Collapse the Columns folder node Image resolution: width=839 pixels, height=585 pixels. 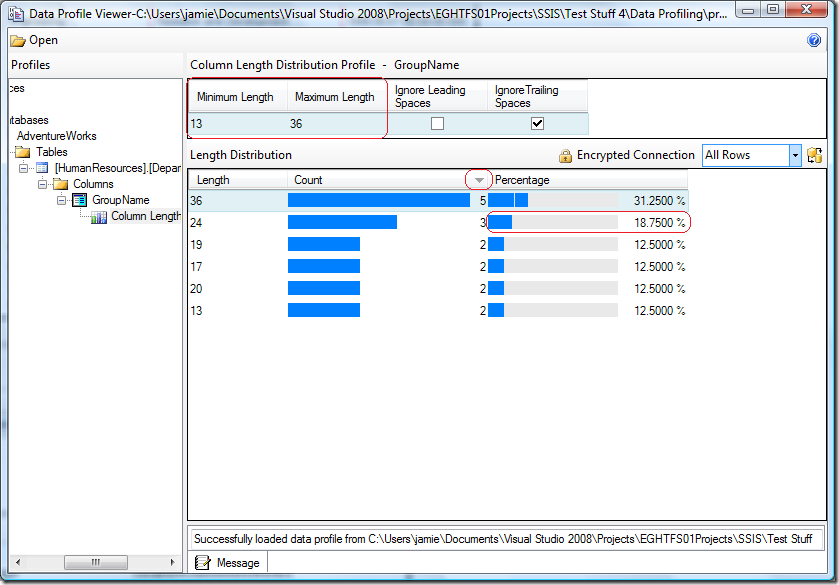point(43,184)
